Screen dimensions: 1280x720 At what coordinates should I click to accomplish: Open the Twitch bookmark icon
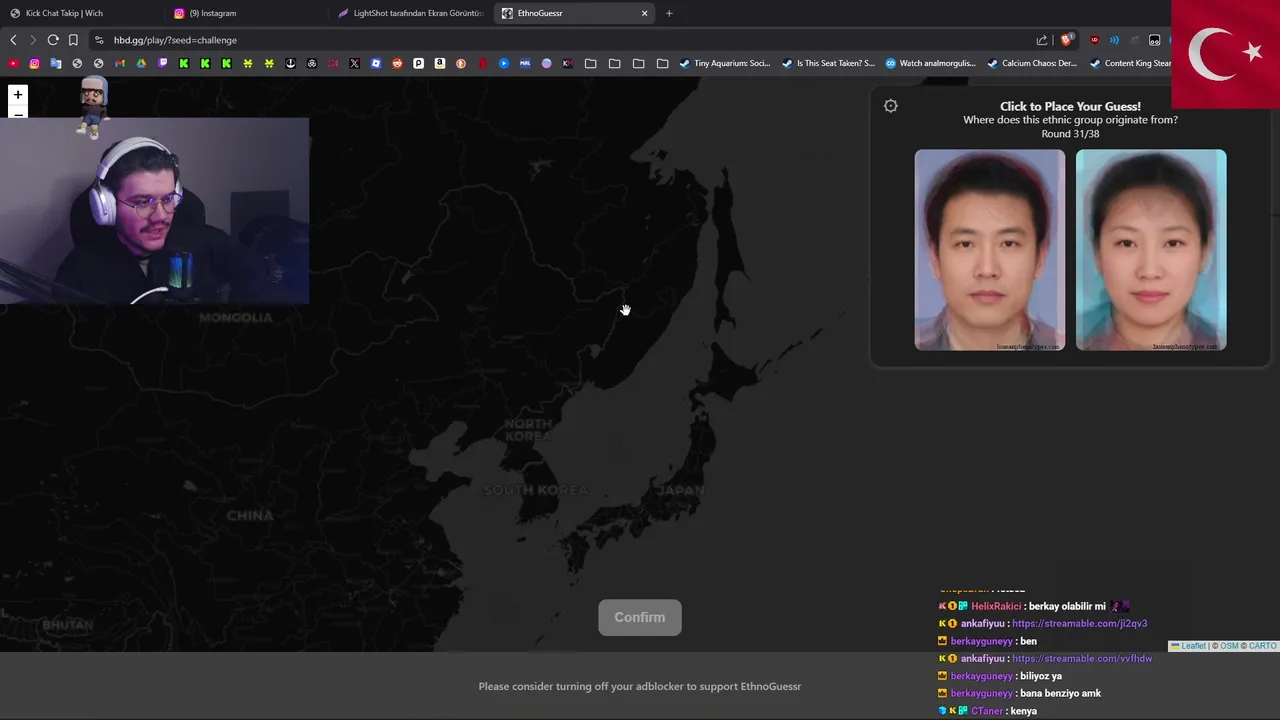tap(163, 63)
